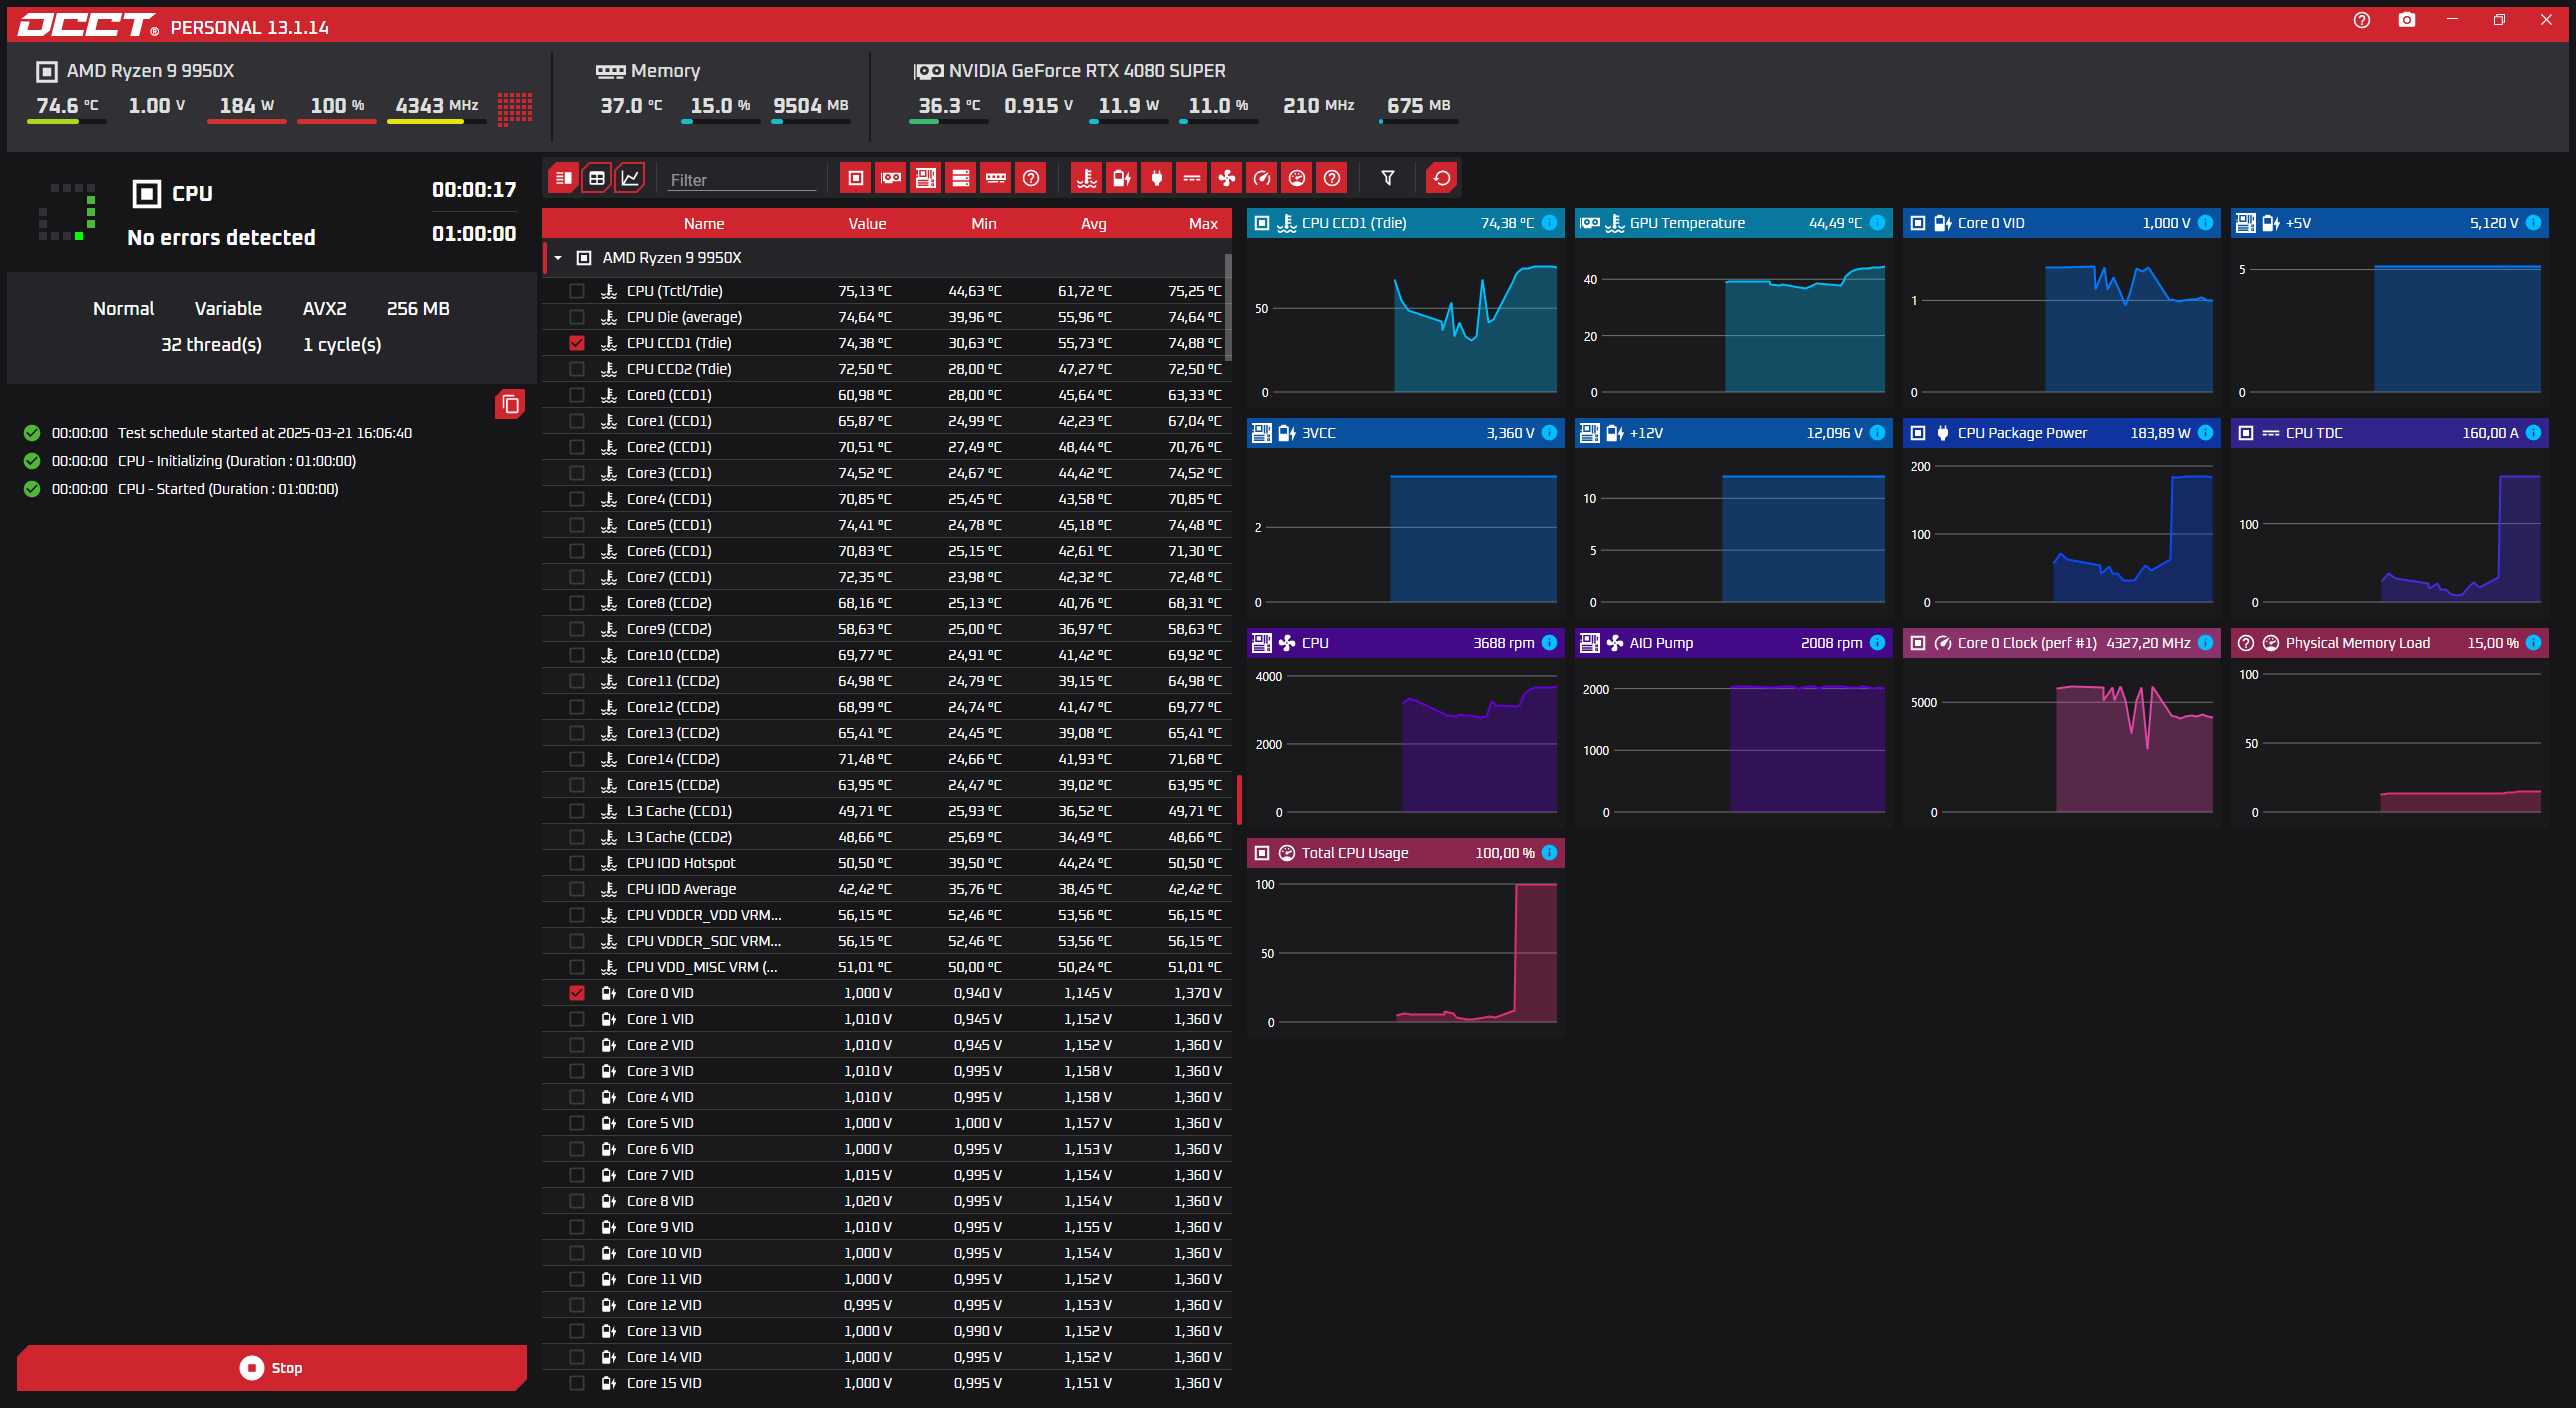Sort the sensor table by Max column

click(x=1202, y=224)
